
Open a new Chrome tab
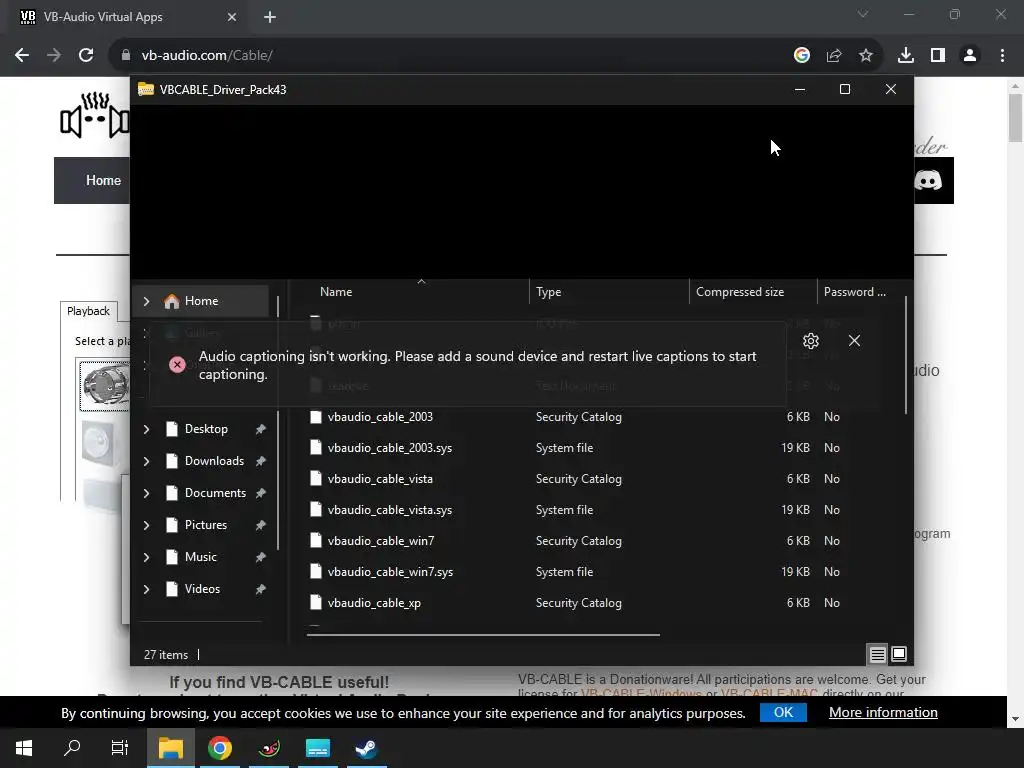[x=270, y=17]
